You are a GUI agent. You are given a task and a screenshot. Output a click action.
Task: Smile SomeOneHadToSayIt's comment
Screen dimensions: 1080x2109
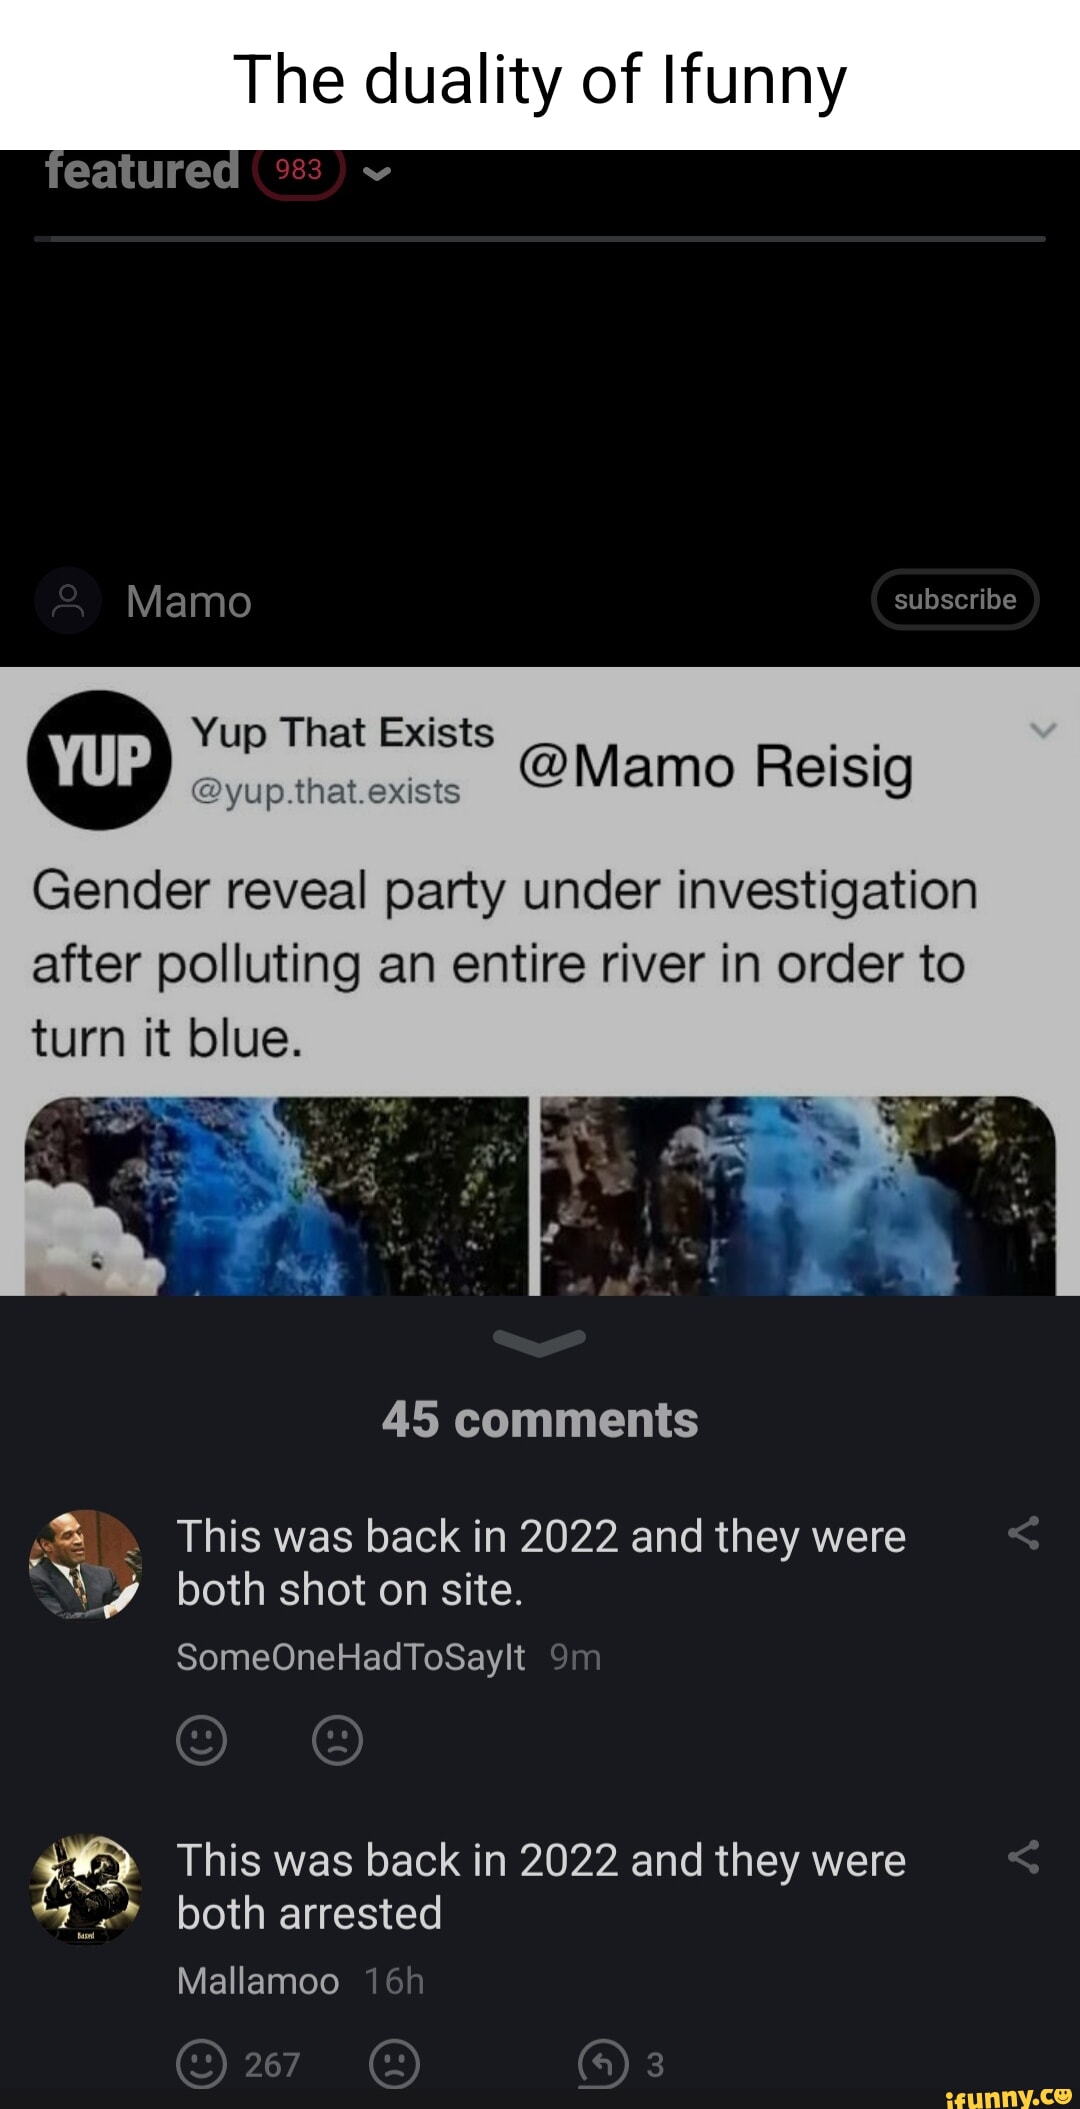tap(201, 1740)
